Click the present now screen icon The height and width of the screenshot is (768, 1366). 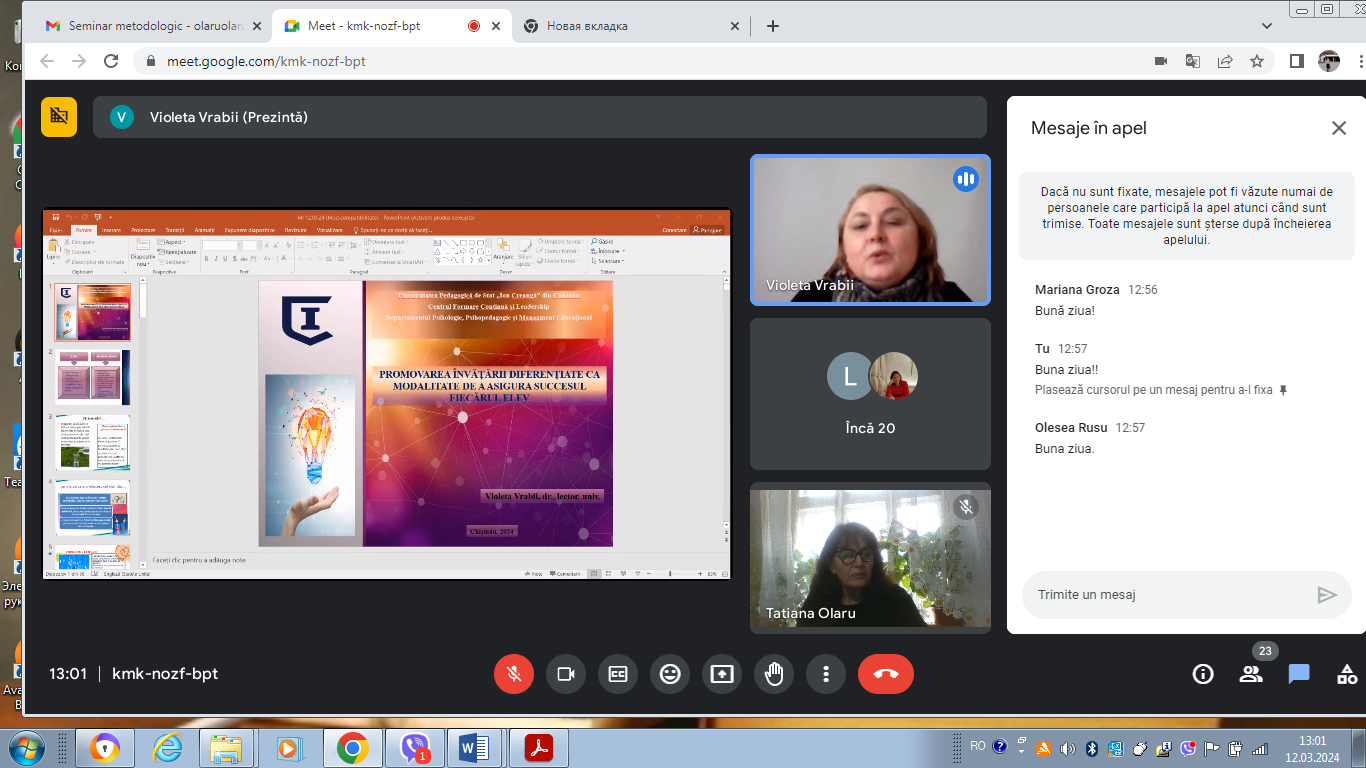click(x=722, y=674)
